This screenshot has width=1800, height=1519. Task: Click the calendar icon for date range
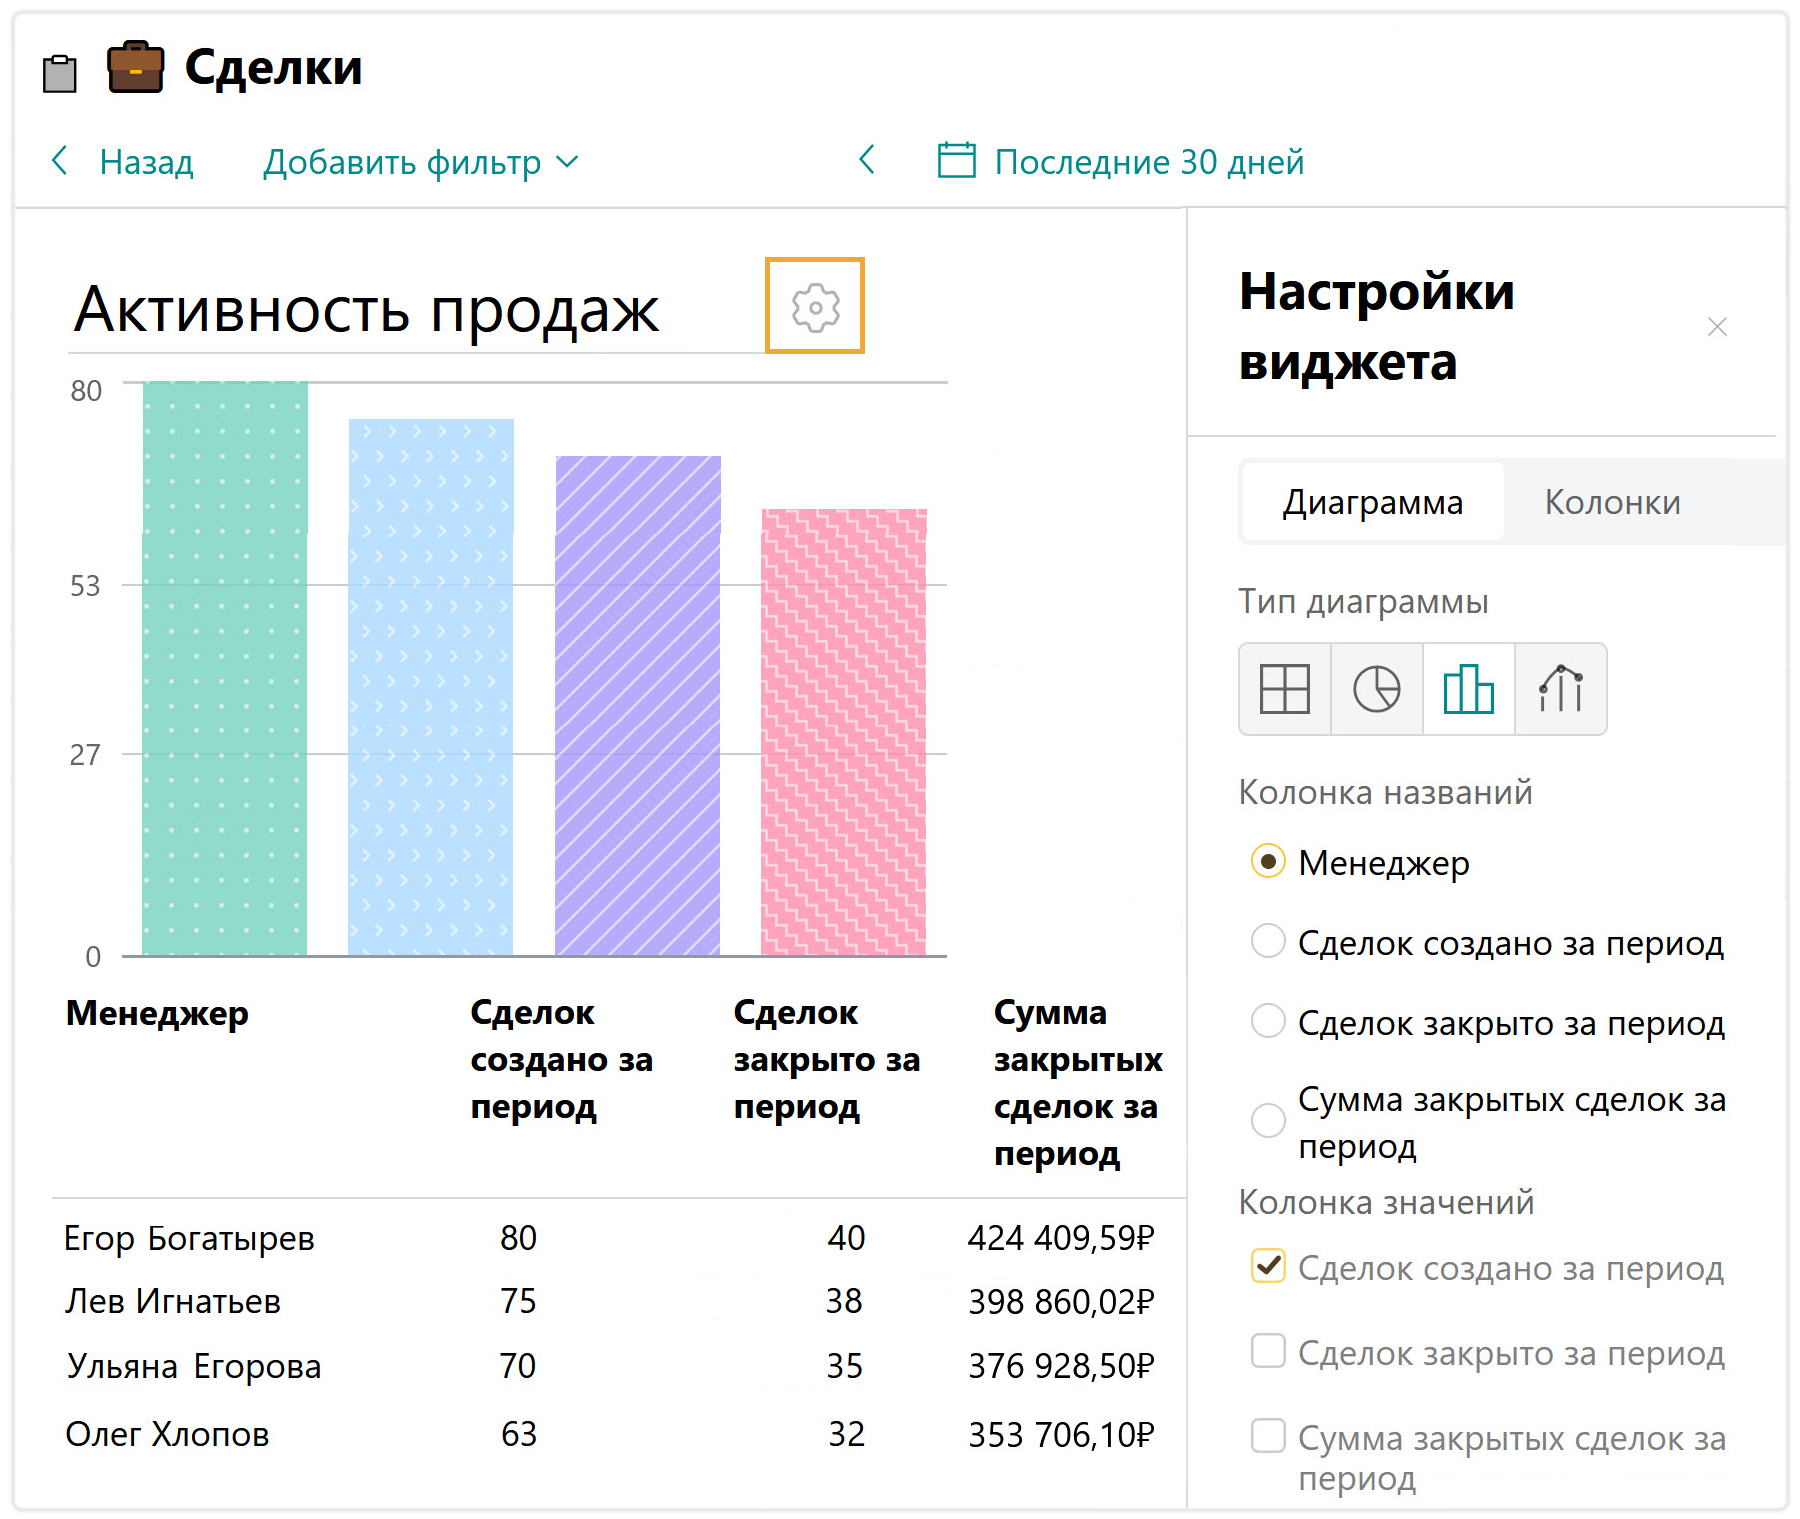click(956, 161)
